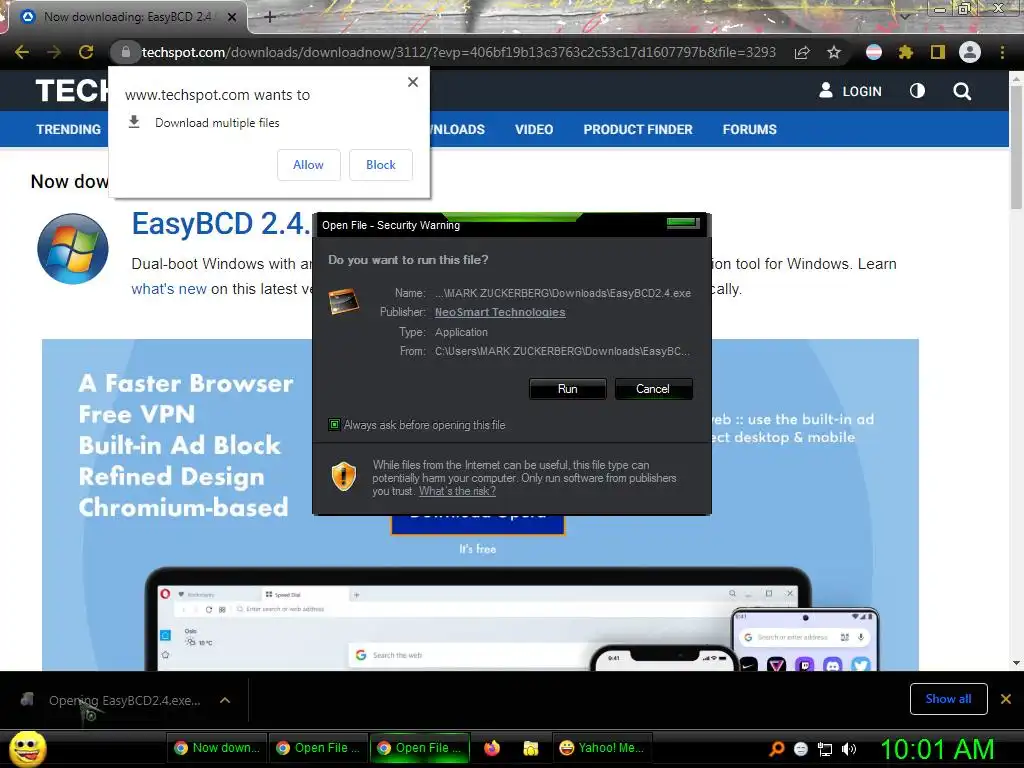This screenshot has height=768, width=1024.
Task: Click the What's the risk? link
Action: 457,491
